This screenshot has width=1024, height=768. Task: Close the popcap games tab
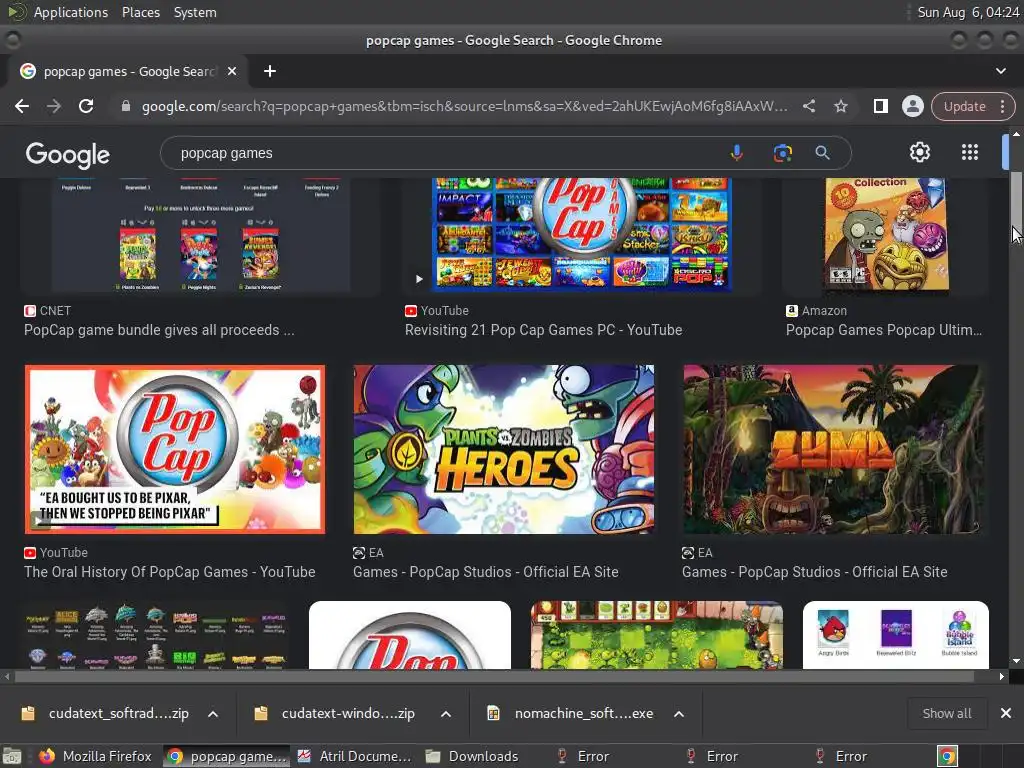click(232, 71)
